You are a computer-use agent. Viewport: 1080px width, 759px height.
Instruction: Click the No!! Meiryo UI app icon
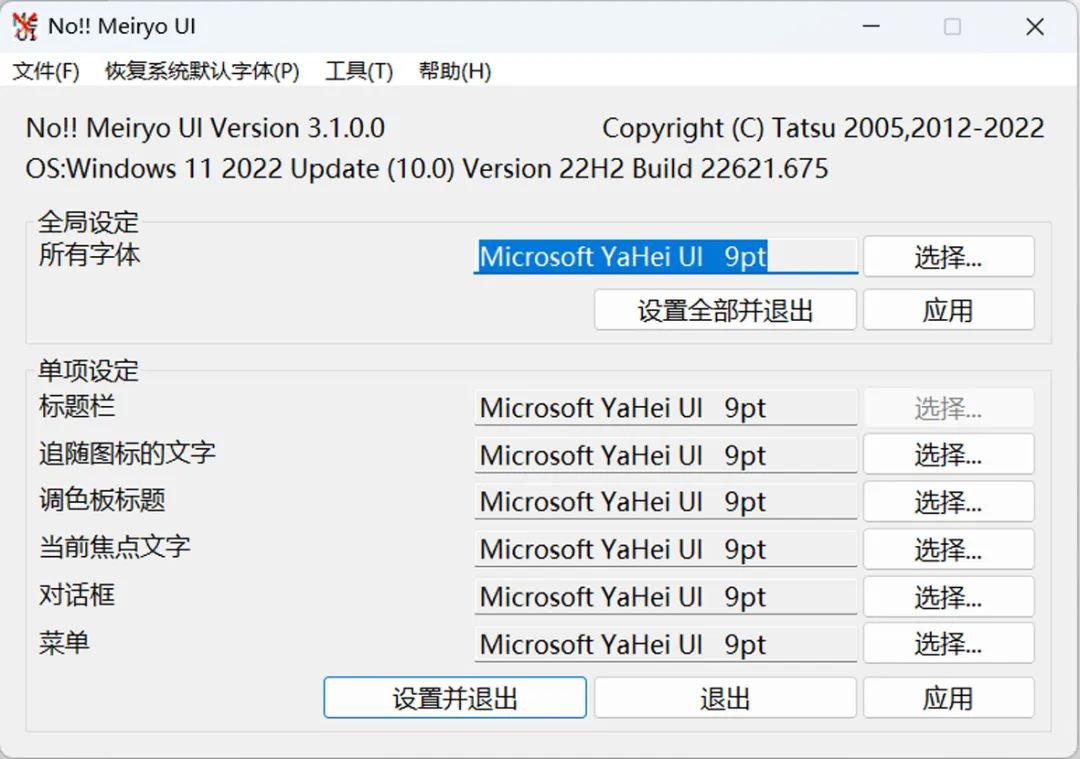click(25, 26)
